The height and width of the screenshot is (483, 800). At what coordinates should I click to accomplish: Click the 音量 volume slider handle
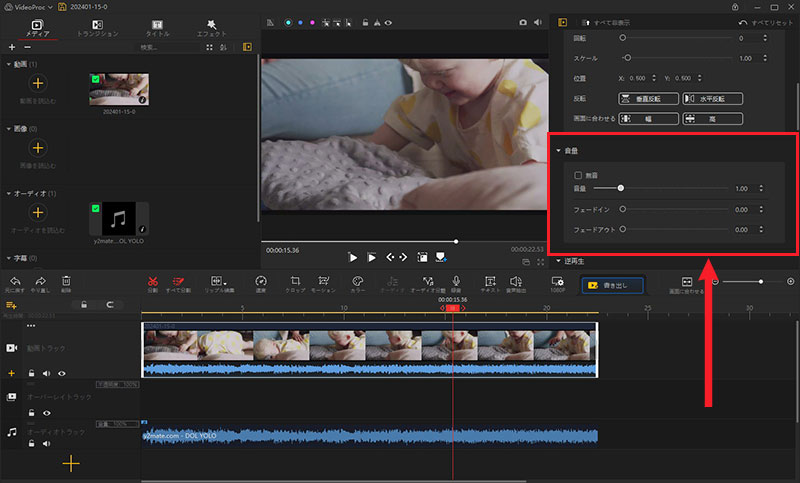620,188
